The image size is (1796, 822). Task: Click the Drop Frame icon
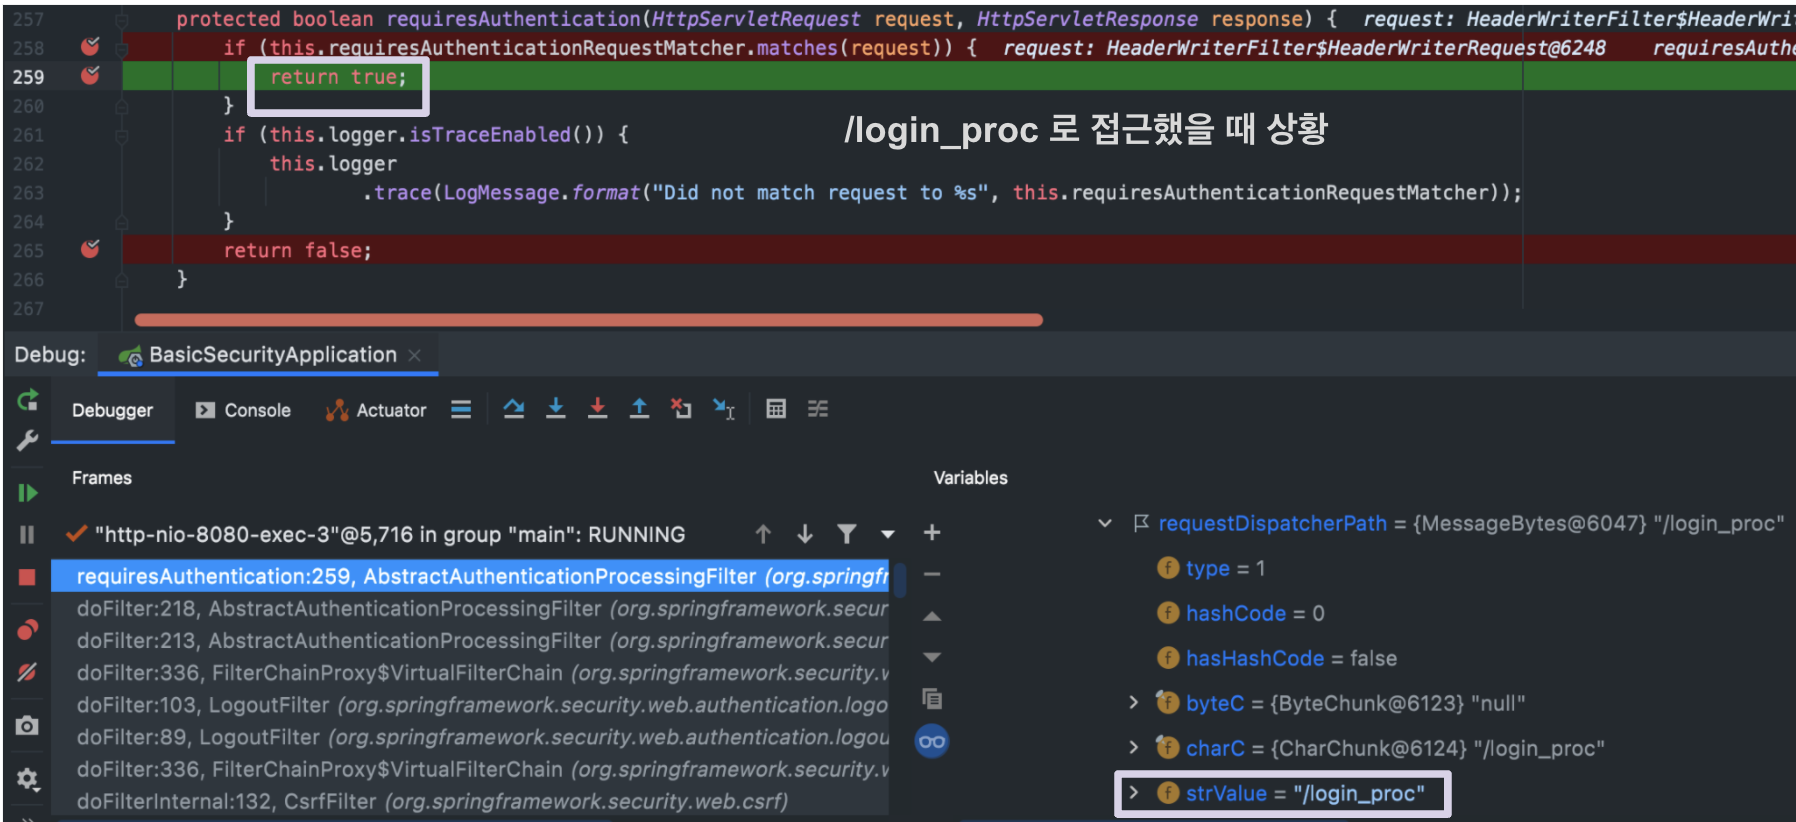681,408
